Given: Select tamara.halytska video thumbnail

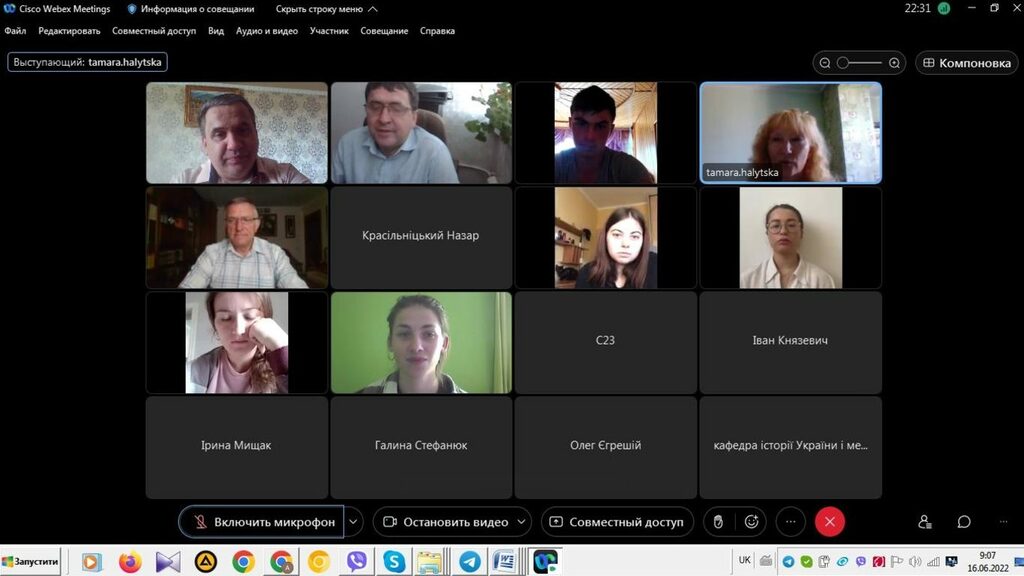Looking at the screenshot, I should point(791,133).
